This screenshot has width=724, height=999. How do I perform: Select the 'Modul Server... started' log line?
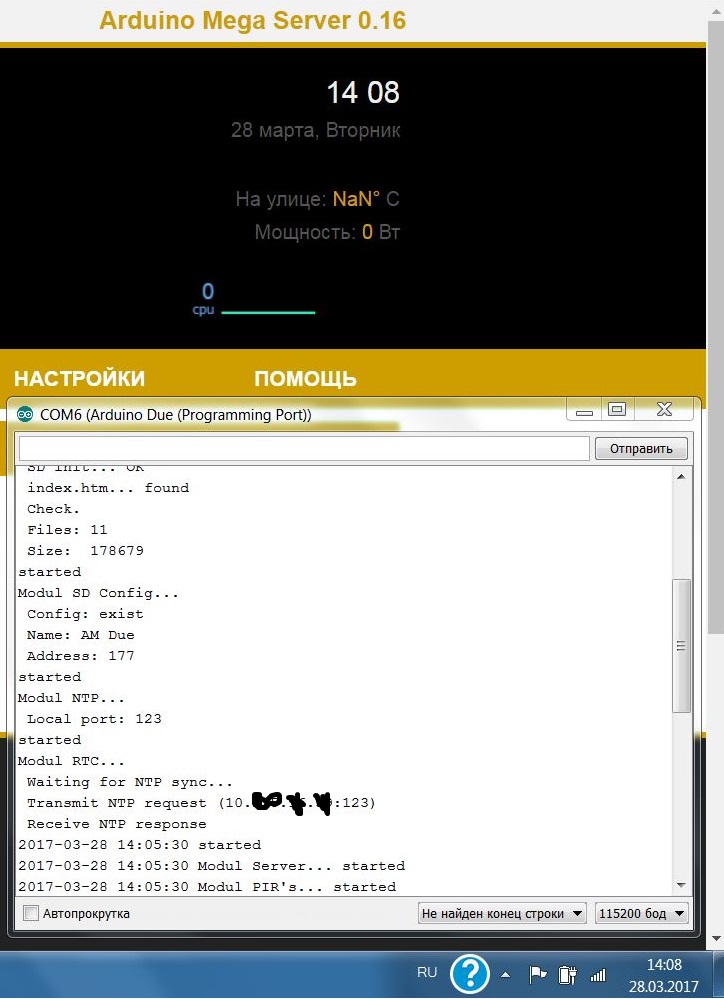(x=211, y=866)
